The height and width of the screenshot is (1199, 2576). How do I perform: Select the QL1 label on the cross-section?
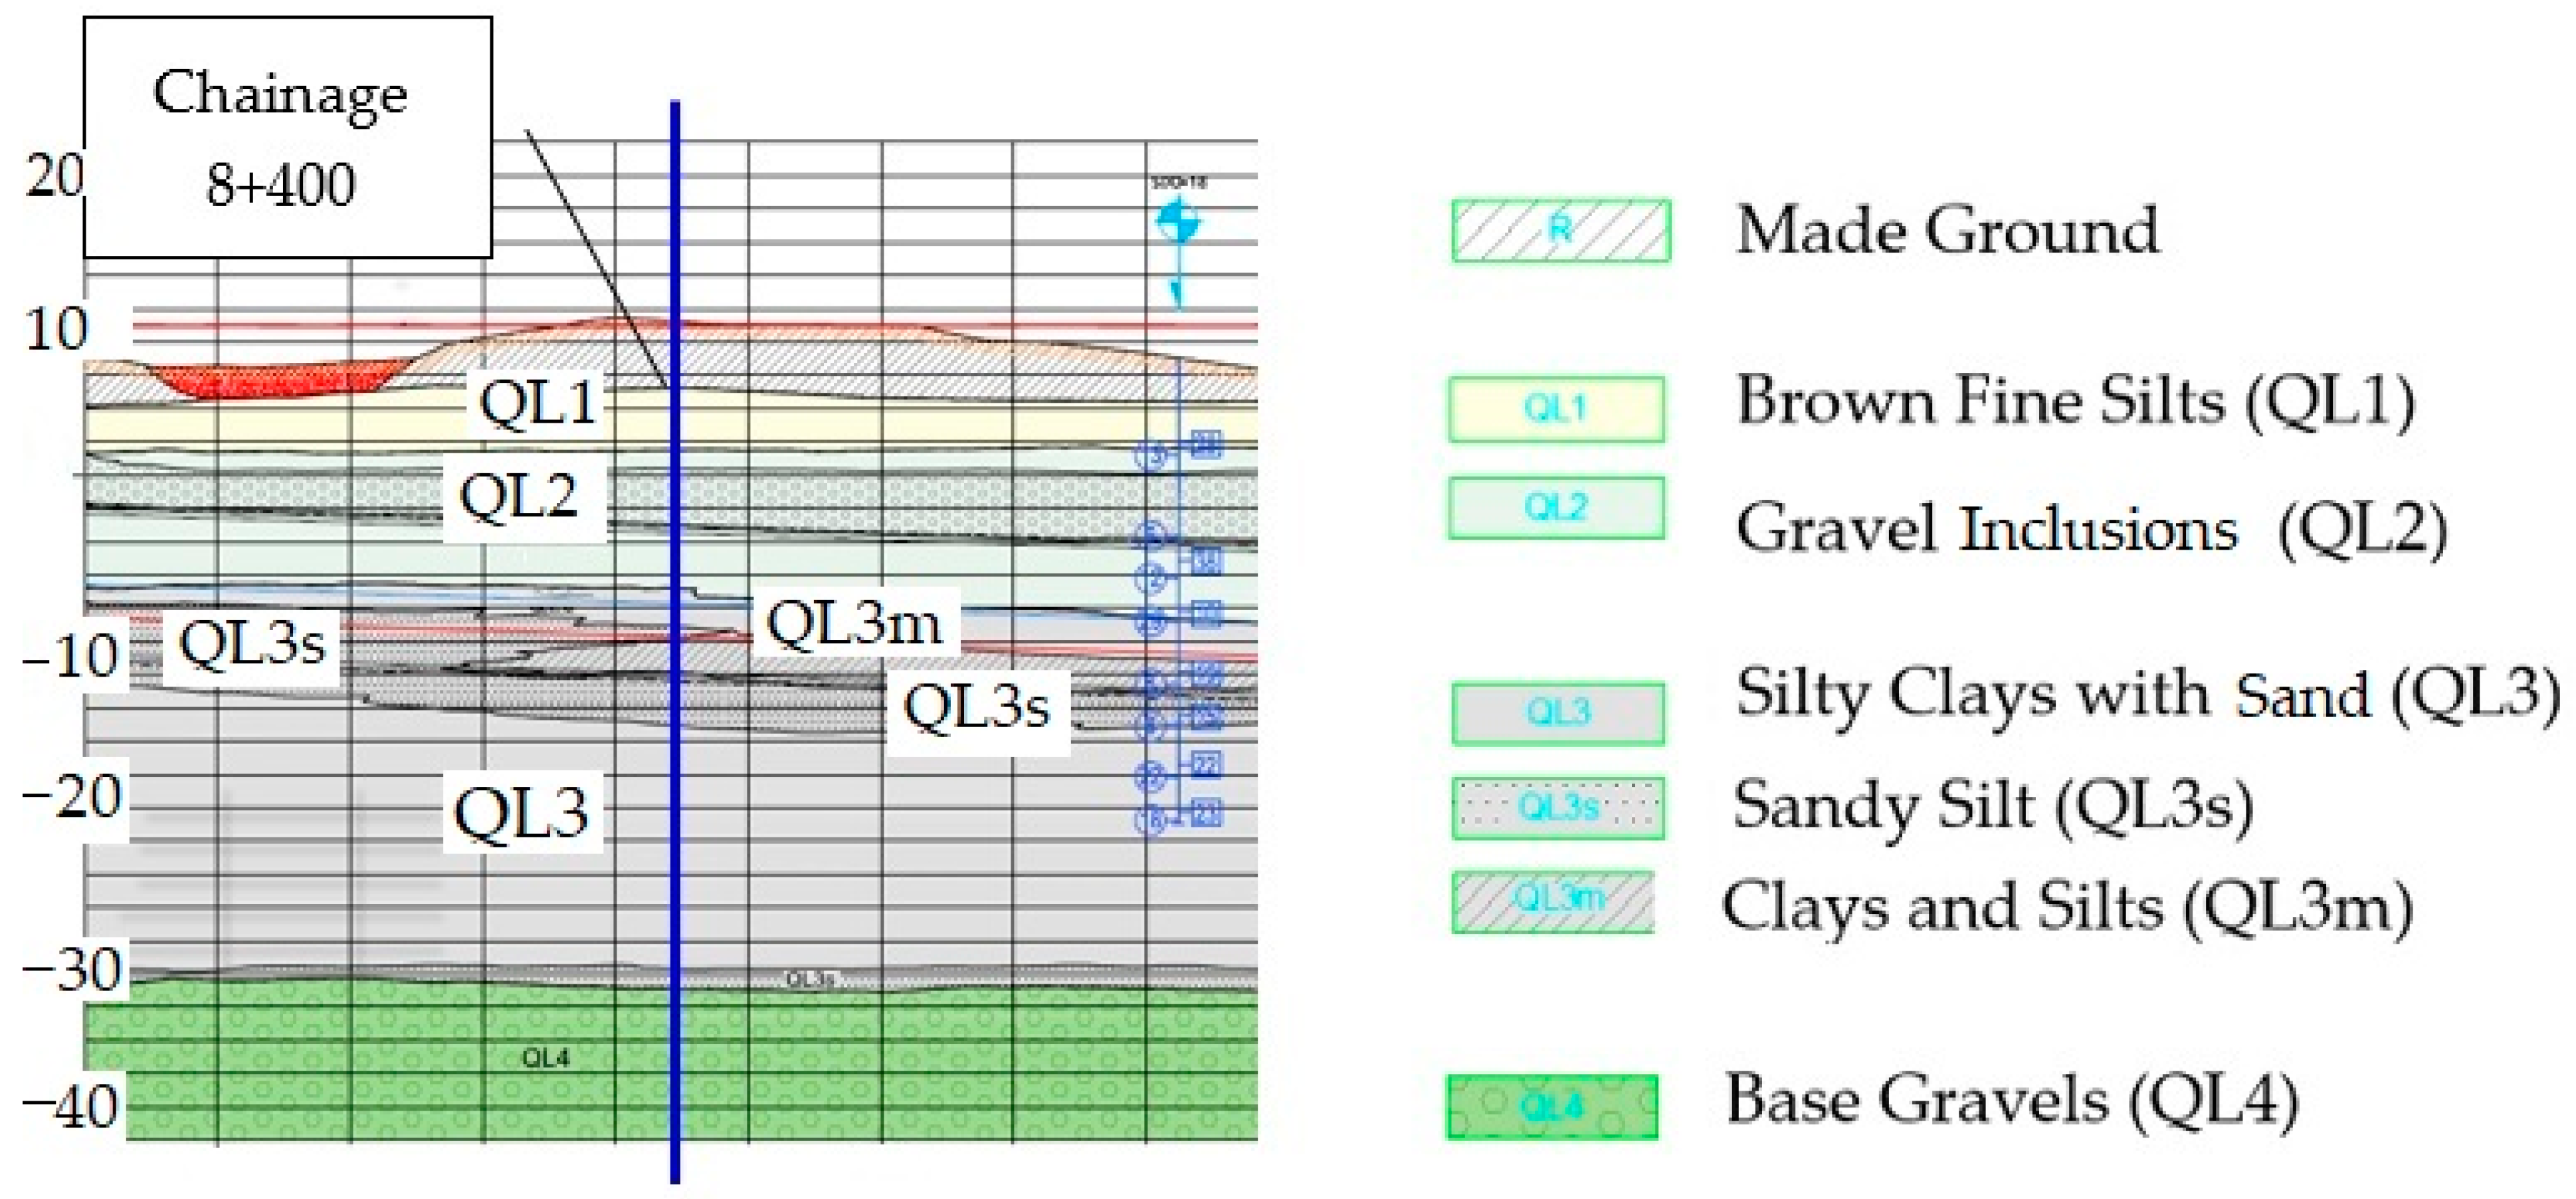pos(537,403)
